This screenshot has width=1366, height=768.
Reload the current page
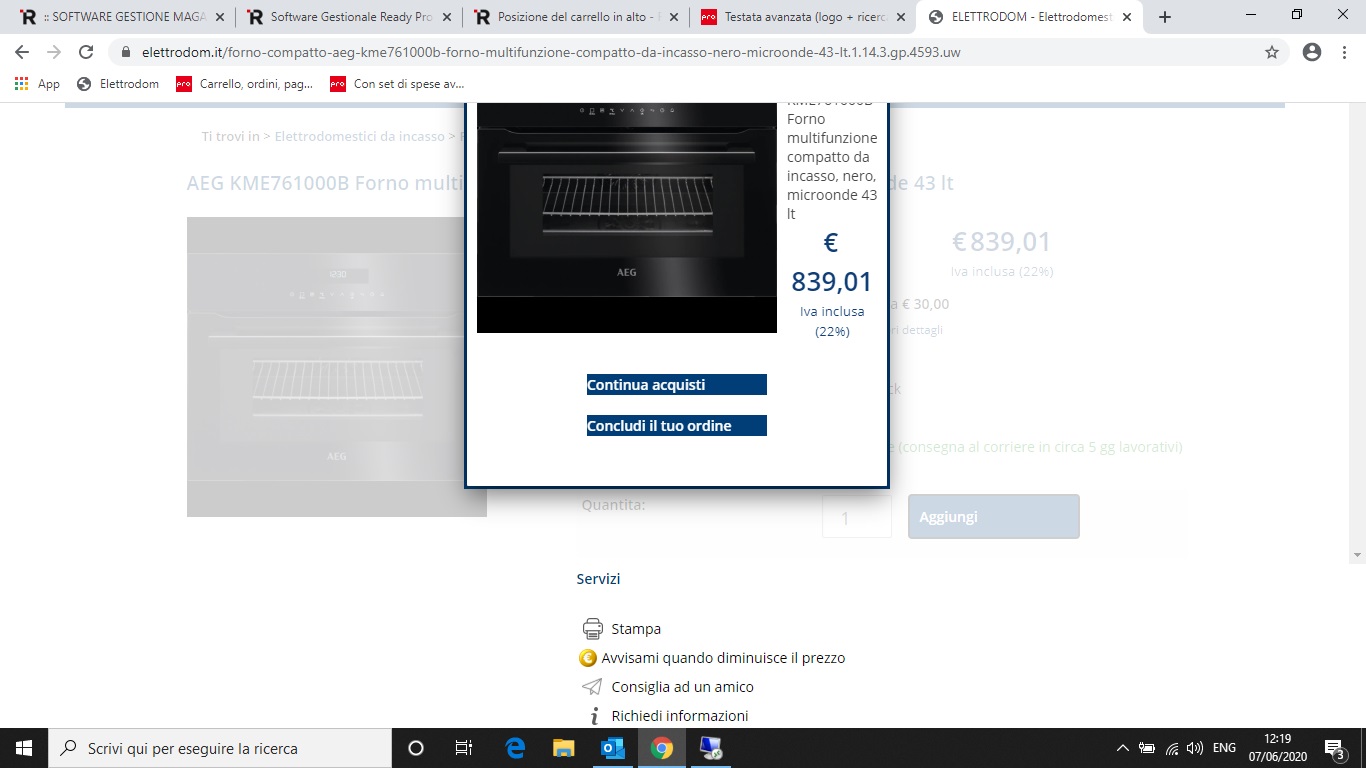(x=86, y=52)
